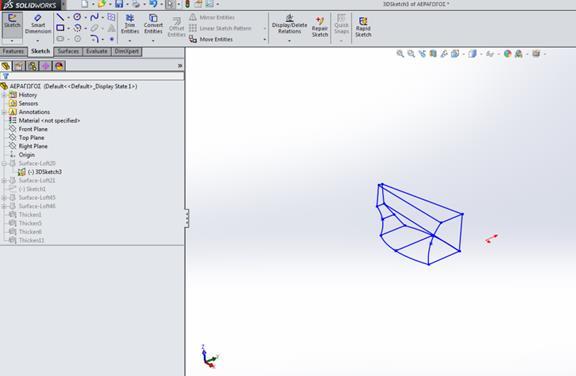
Task: Click Previous View icon in view toolbar
Action: click(422, 54)
